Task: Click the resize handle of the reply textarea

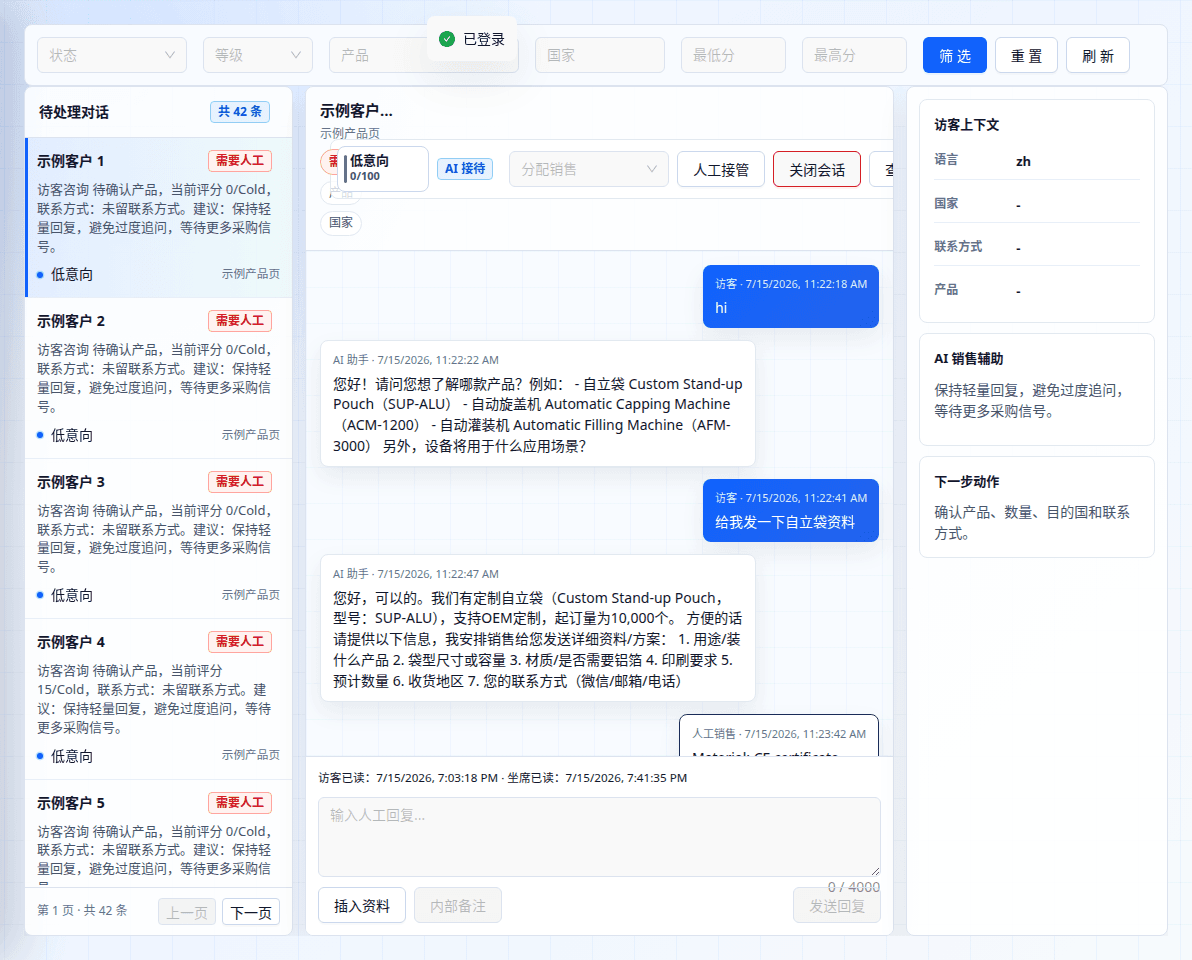Action: click(875, 871)
